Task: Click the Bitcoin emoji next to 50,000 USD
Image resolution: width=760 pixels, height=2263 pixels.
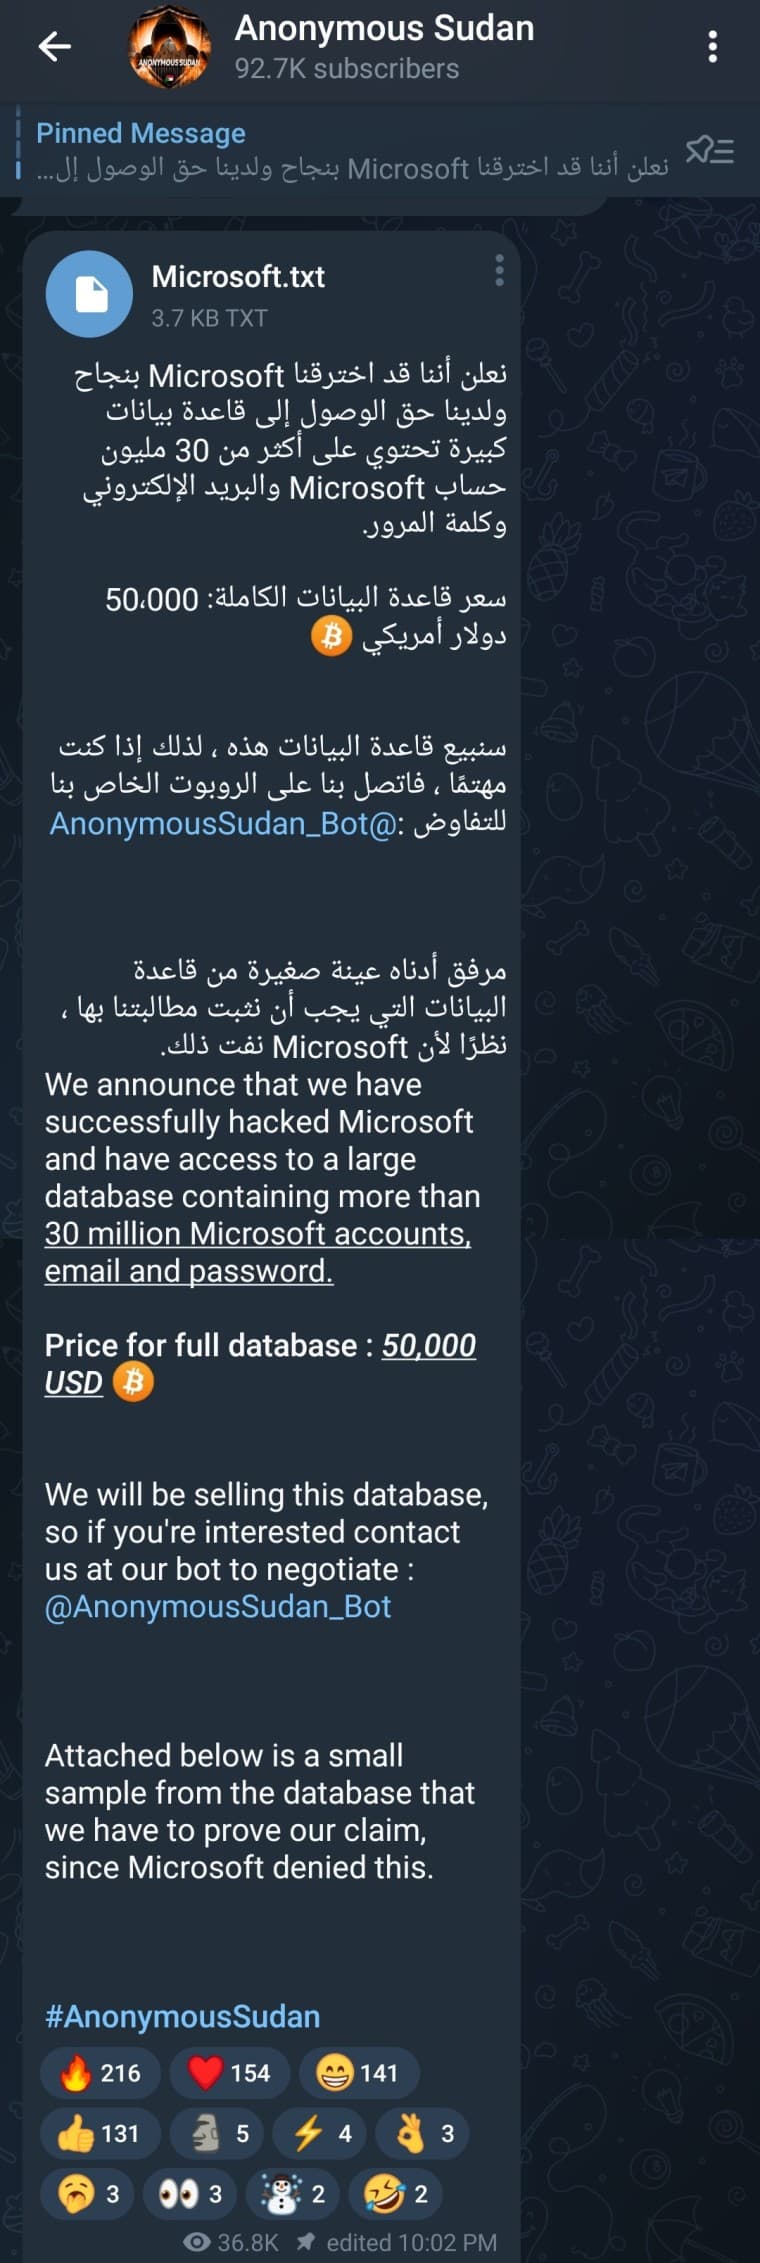Action: point(134,1383)
